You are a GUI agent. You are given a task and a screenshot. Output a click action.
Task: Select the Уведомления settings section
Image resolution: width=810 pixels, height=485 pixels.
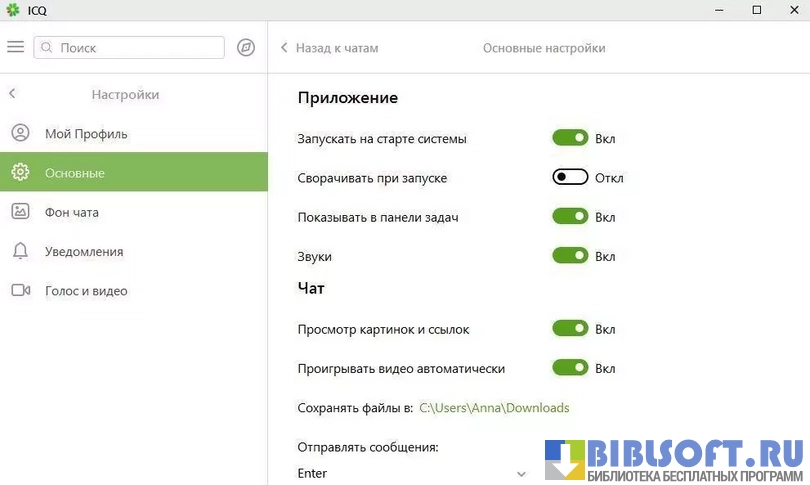tap(84, 252)
